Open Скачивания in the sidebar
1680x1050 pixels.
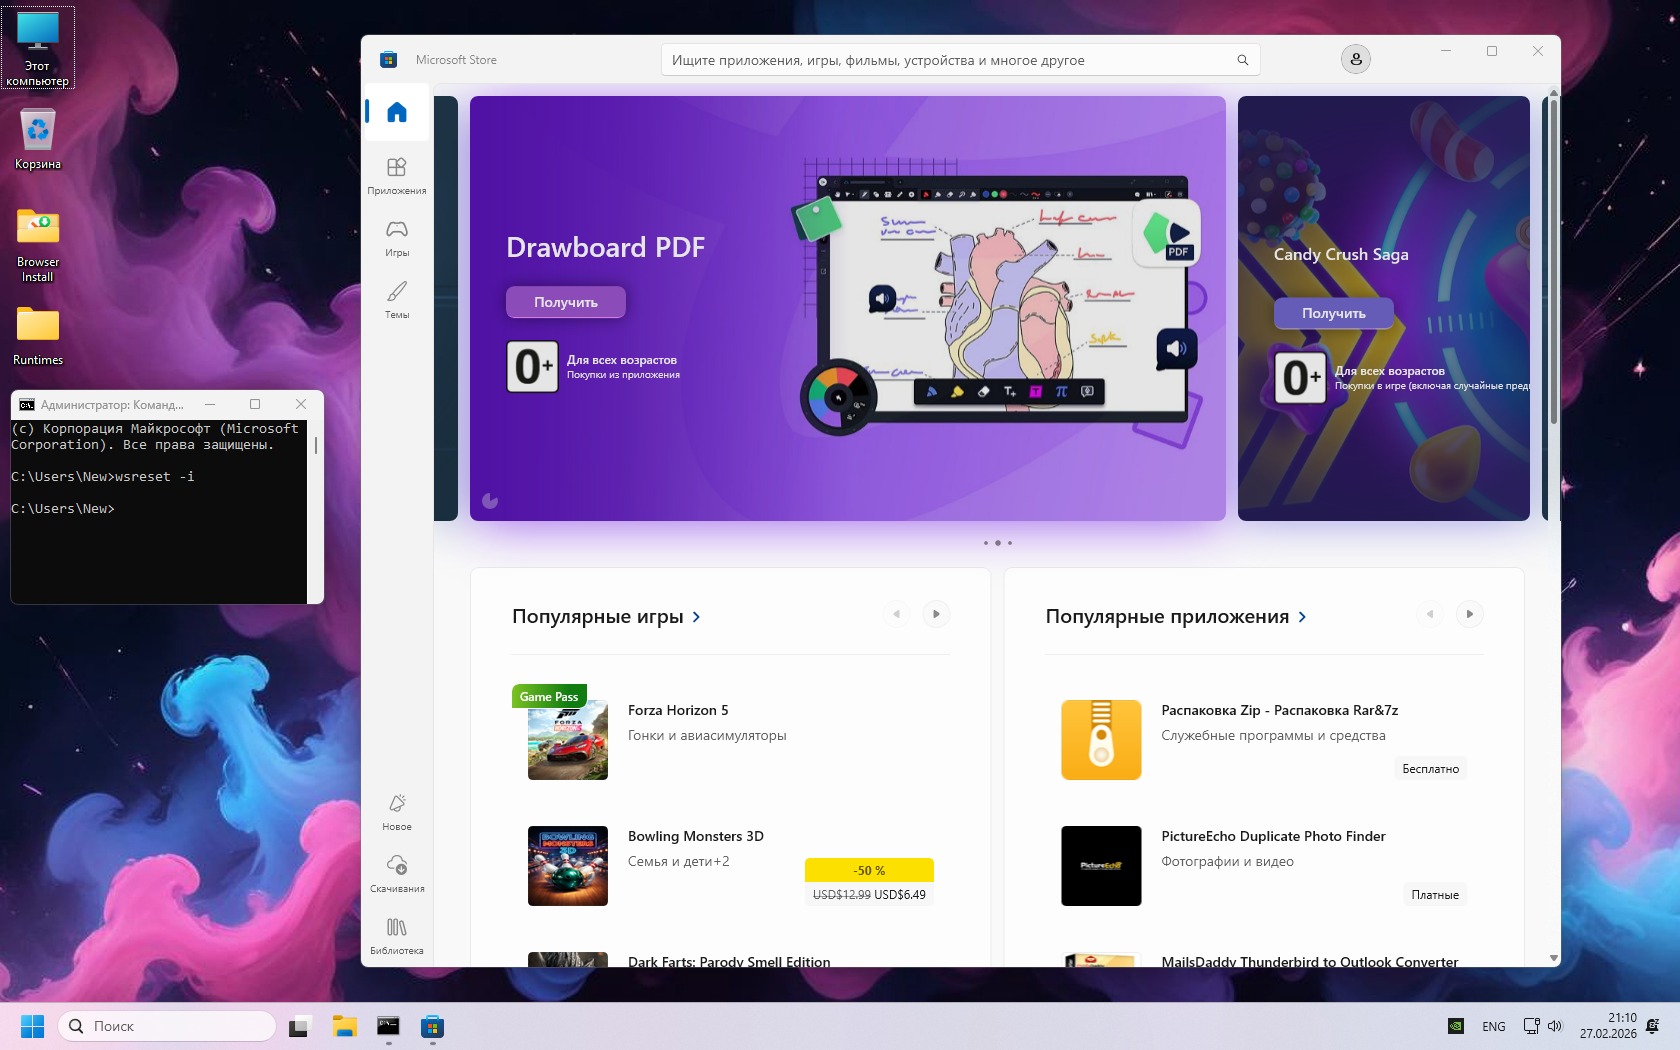point(397,872)
